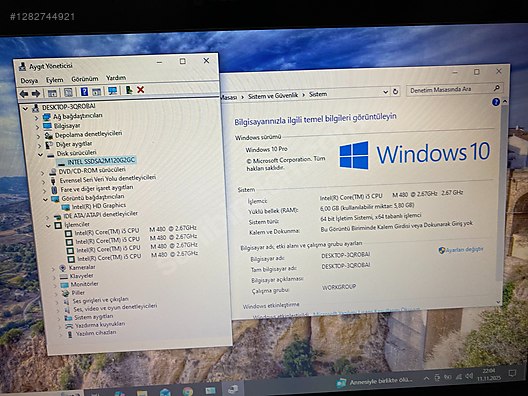528x396 pixels.
Task: Click the notification center icon on the taskbar
Action: tap(512, 373)
